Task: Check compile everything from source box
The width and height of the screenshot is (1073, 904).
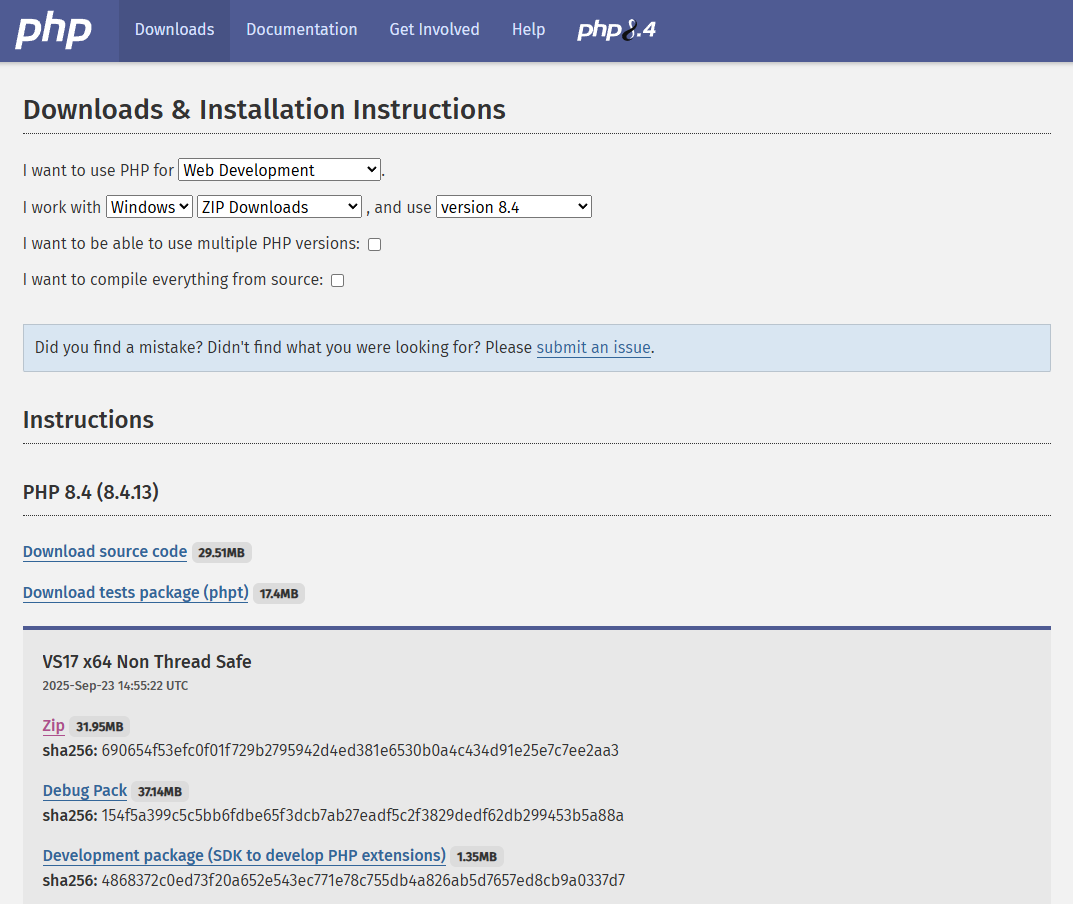Action: tap(337, 281)
